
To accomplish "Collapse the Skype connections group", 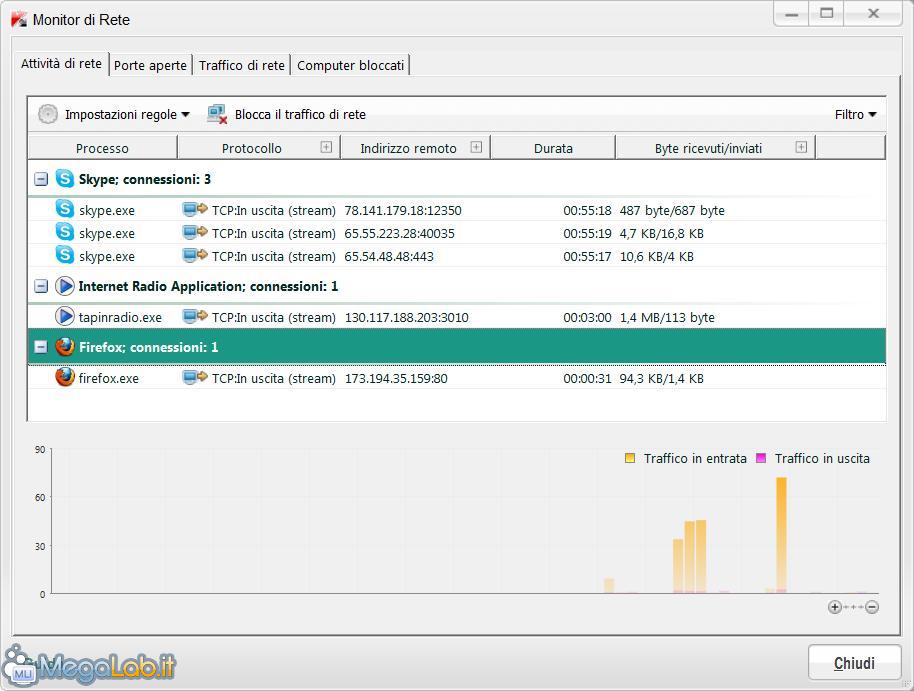I will click(x=41, y=180).
